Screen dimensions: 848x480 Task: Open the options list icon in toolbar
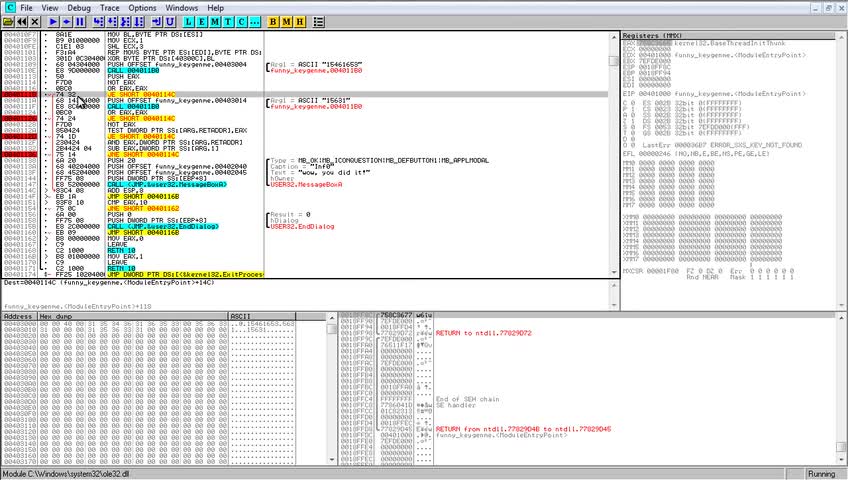tap(319, 22)
